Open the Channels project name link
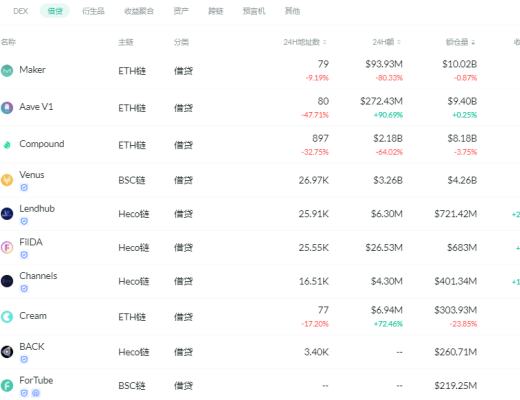 coord(38,276)
